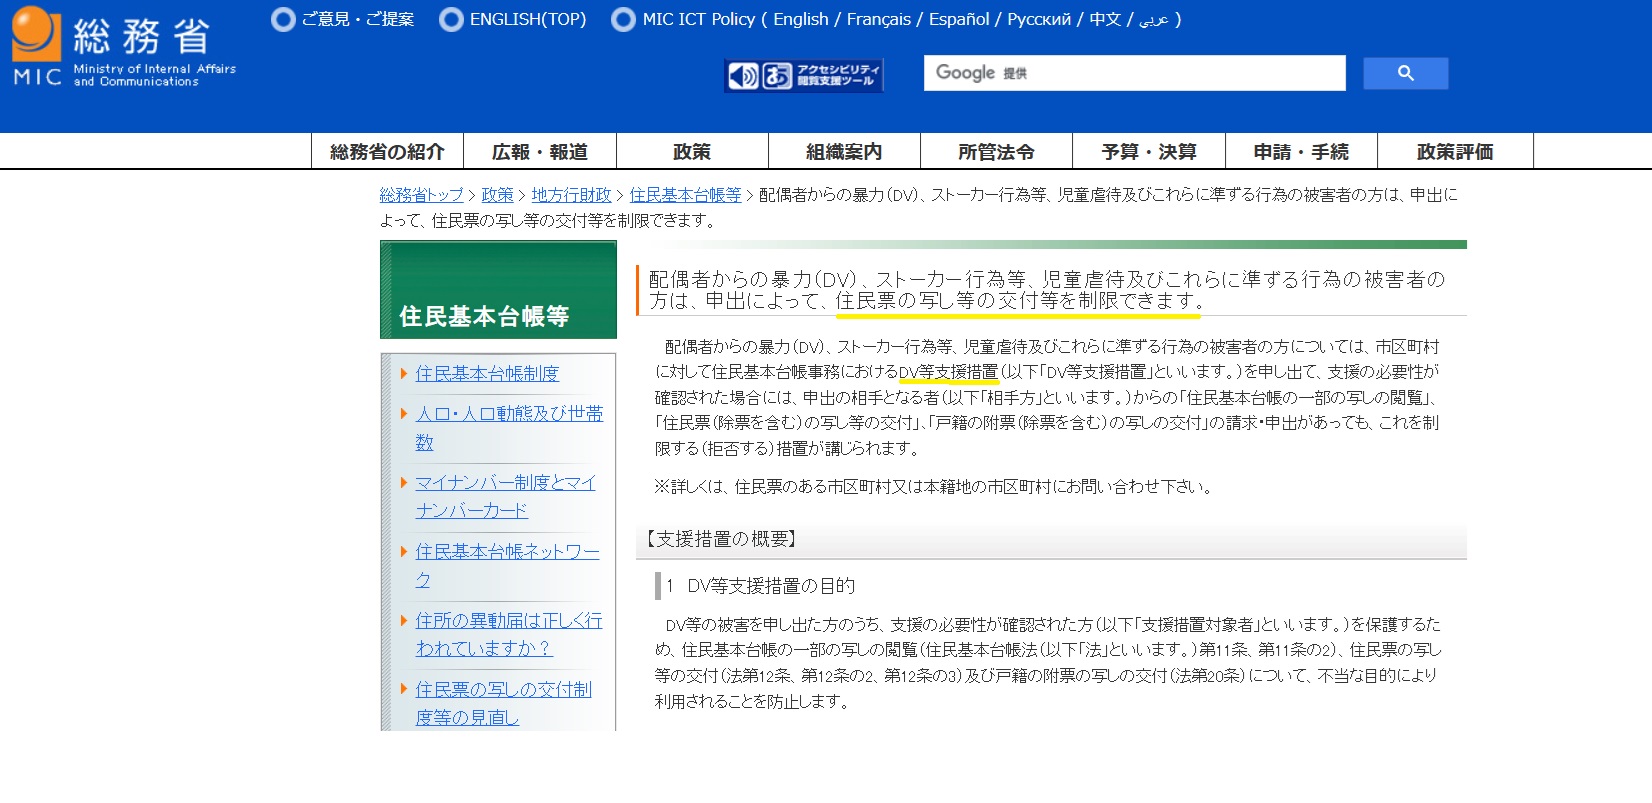Click the circle icon beside MIC ICT Policy
This screenshot has width=1652, height=803.
(623, 19)
